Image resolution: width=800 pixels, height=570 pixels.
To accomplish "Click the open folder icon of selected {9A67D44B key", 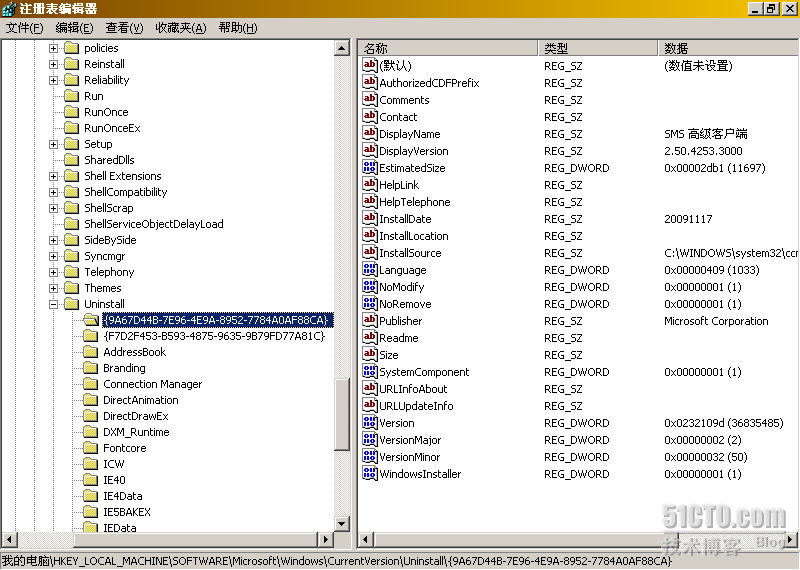I will (91, 320).
